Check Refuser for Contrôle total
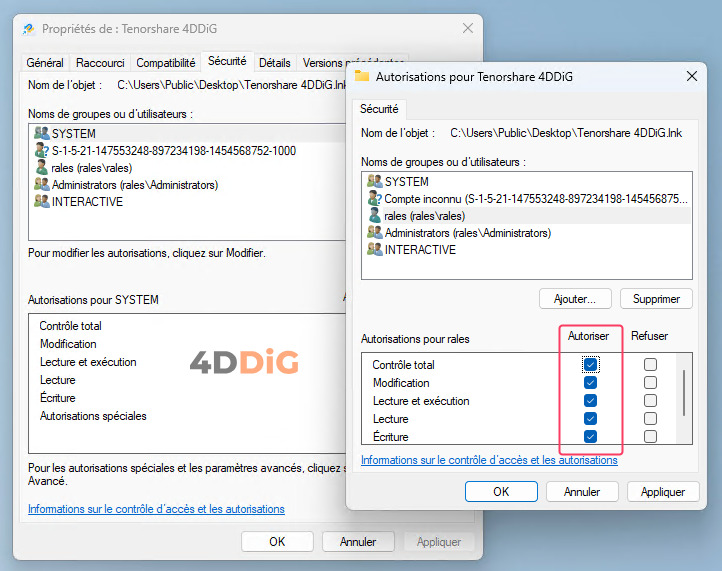This screenshot has width=722, height=571. [x=650, y=365]
